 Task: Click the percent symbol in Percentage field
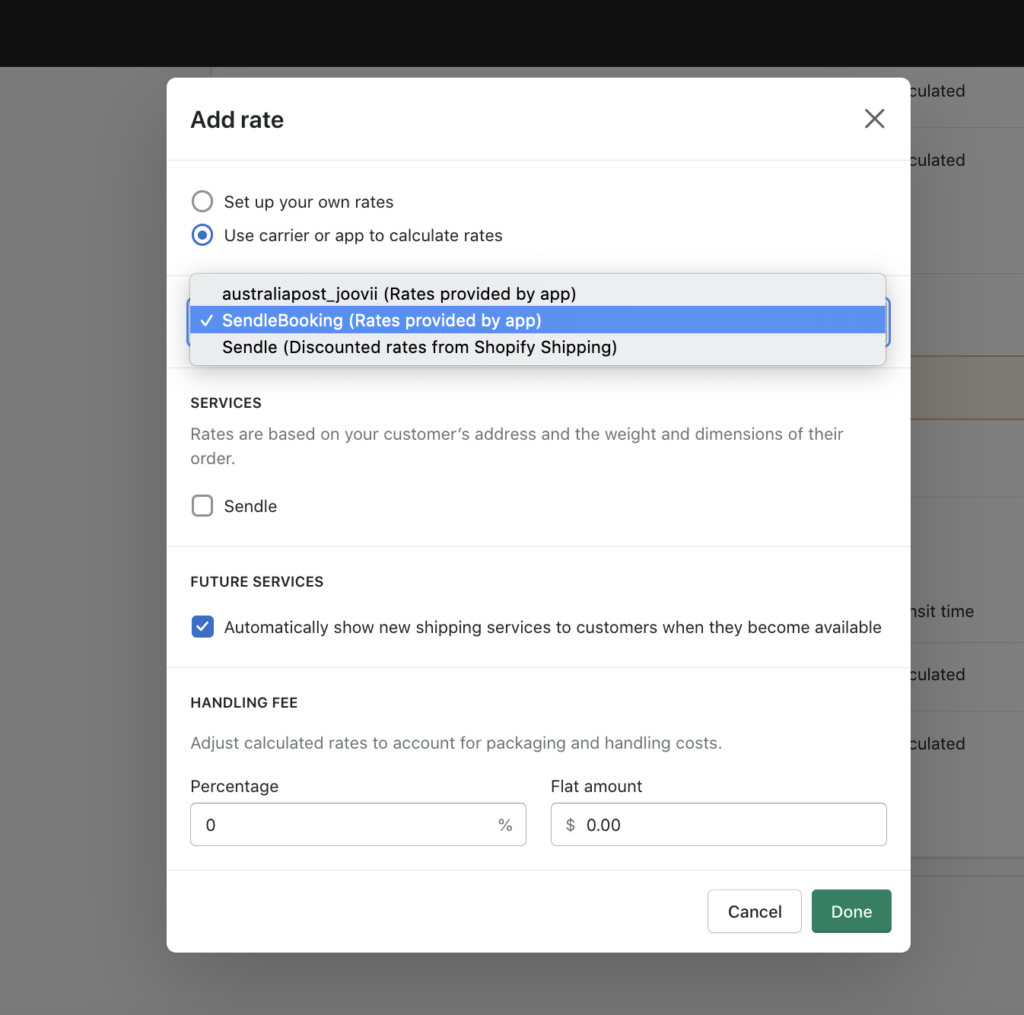coord(505,825)
